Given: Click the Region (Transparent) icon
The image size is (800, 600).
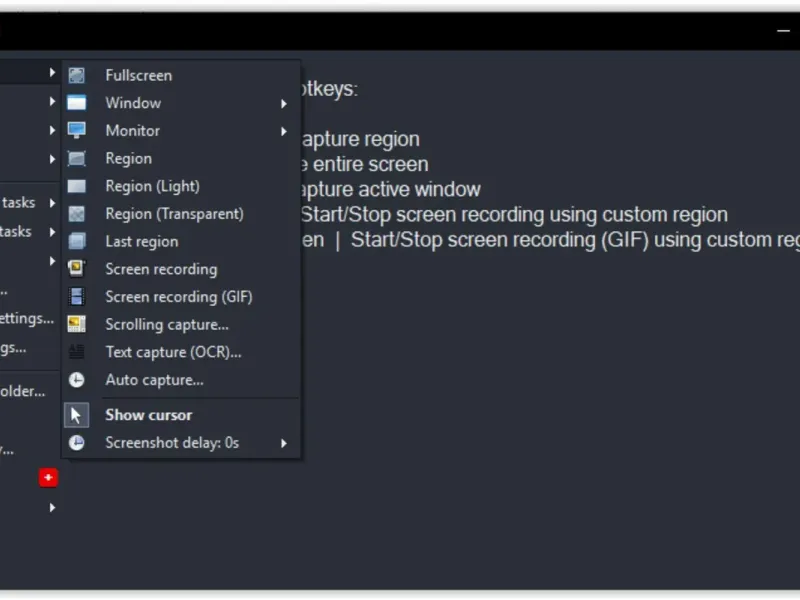Looking at the screenshot, I should (76, 214).
